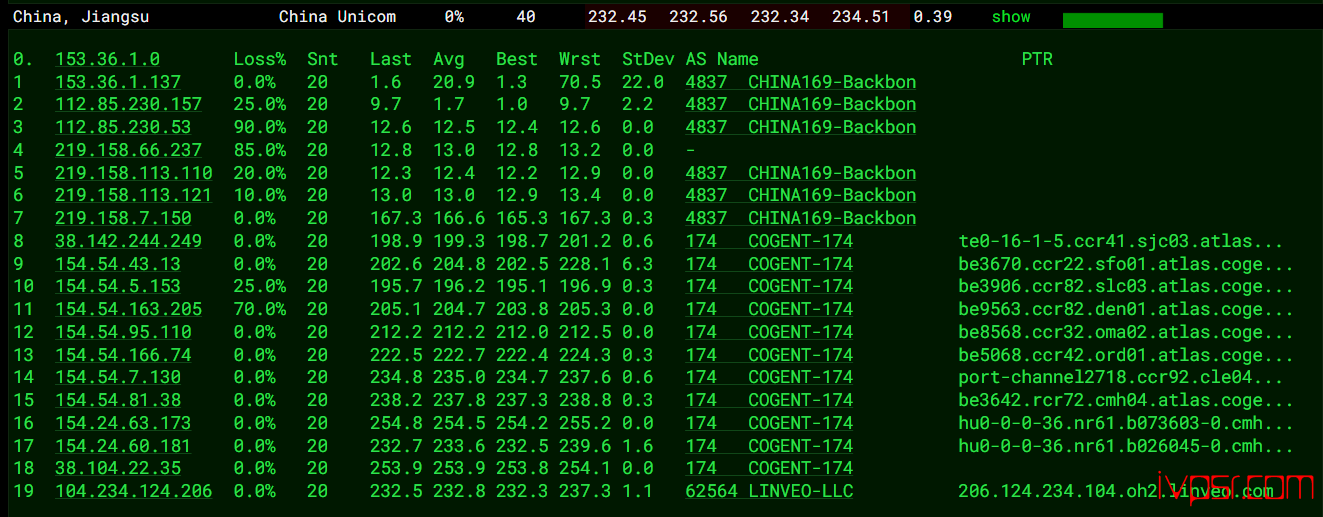Viewport: 1323px width, 517px height.
Task: Open IP link 154.54.95.110
Action: (123, 332)
